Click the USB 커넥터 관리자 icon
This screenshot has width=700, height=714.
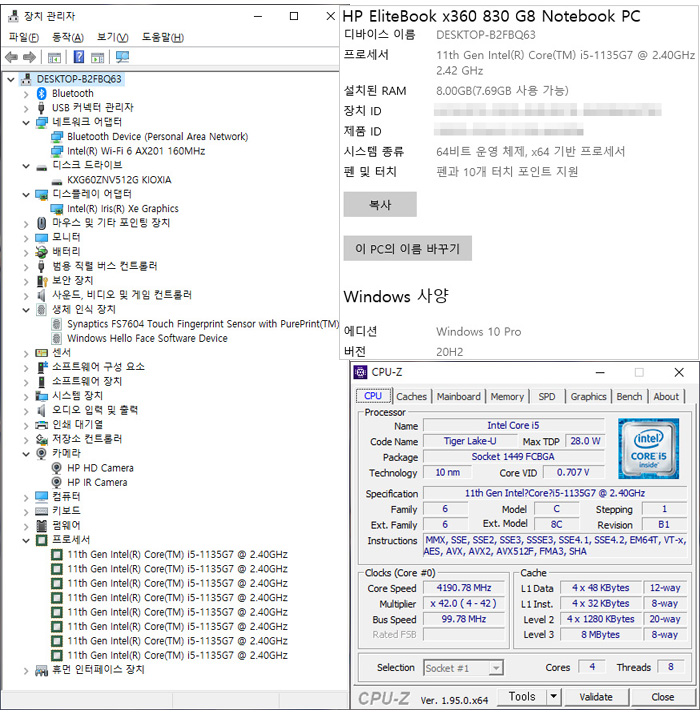point(41,108)
